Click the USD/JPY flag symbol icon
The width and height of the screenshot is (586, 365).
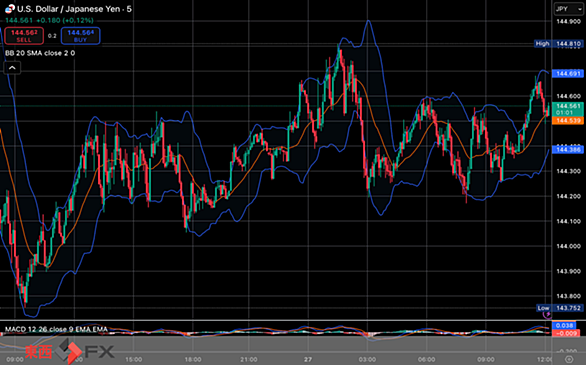[10, 9]
